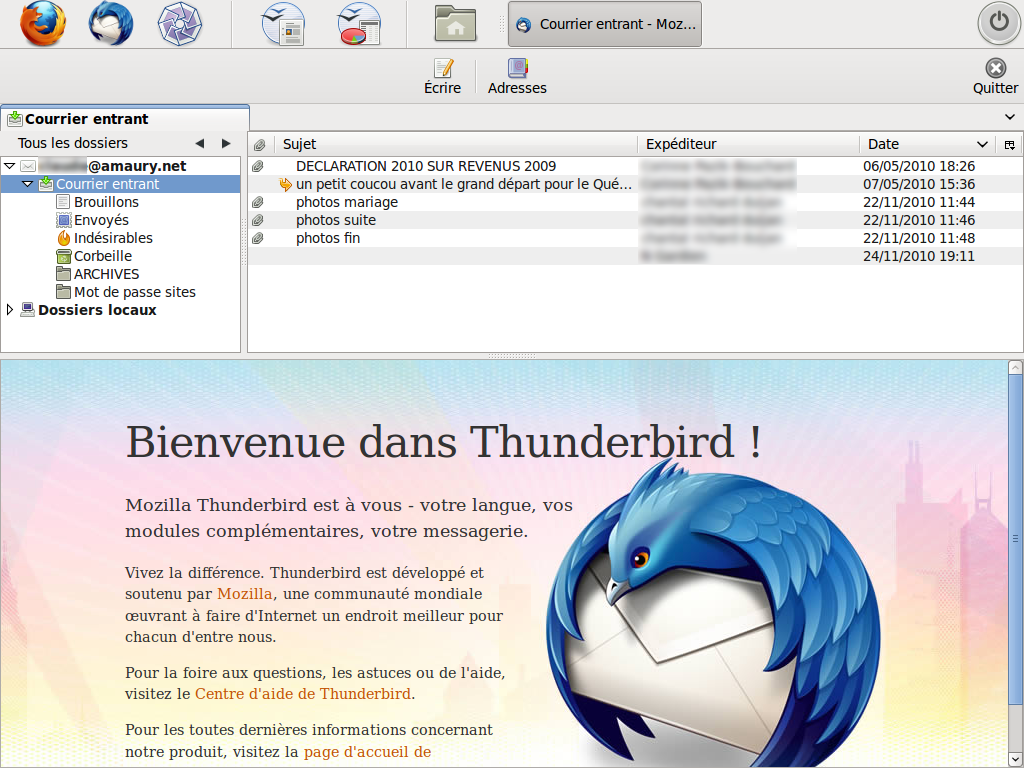Open the tab list dropdown arrow
This screenshot has width=1024, height=768.
pyautogui.click(x=1010, y=118)
